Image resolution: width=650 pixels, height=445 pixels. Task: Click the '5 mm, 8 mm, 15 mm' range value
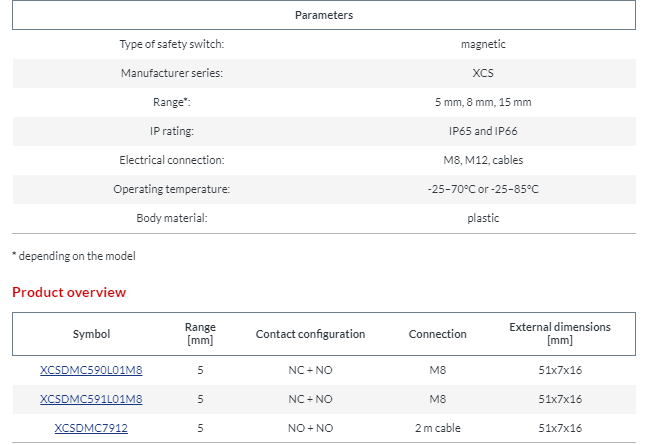click(x=483, y=102)
